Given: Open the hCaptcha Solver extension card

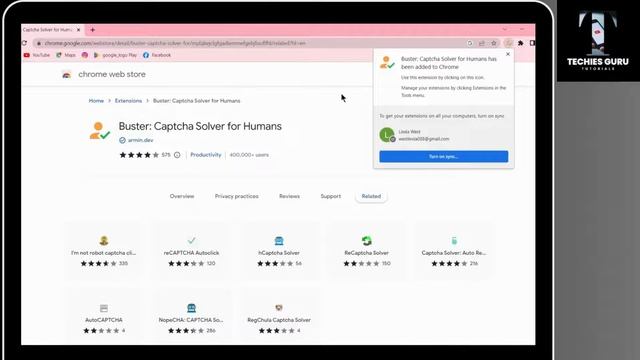Looking at the screenshot, I should pos(279,251).
